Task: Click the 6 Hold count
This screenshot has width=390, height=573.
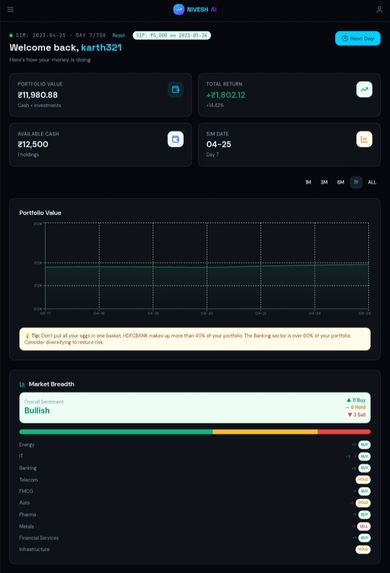Action: pos(356,407)
